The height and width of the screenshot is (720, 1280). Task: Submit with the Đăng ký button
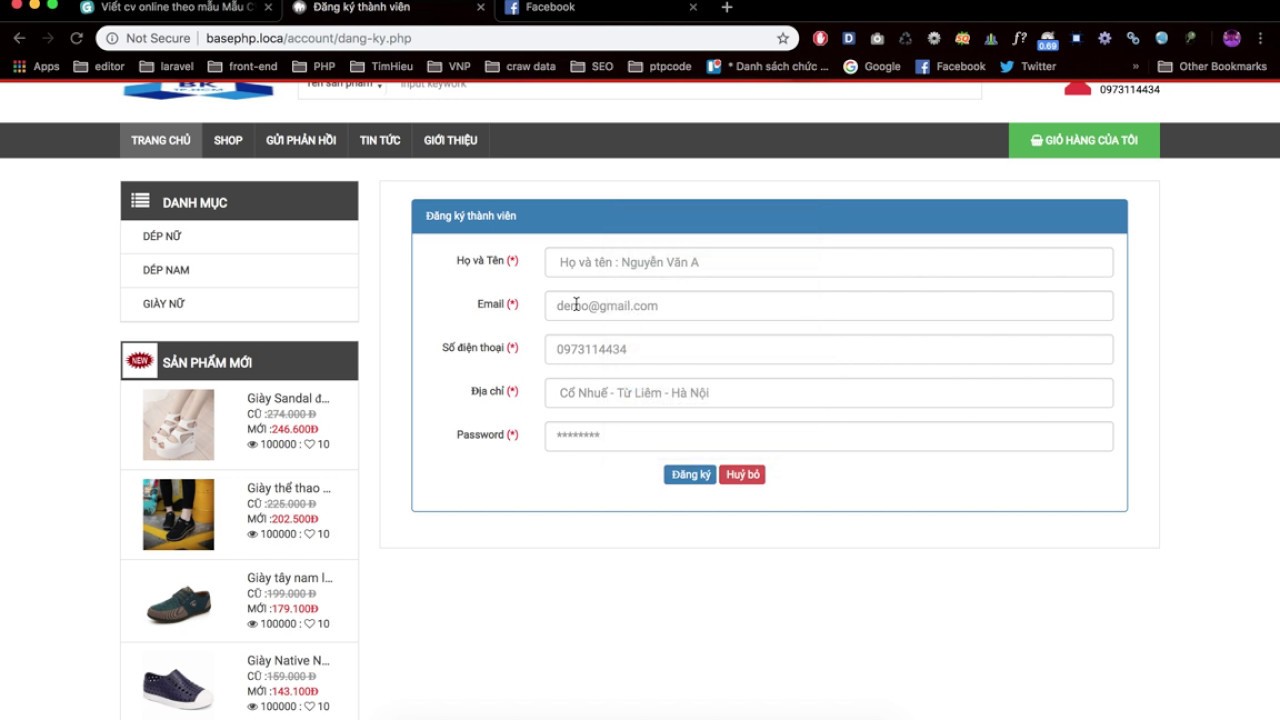(690, 474)
